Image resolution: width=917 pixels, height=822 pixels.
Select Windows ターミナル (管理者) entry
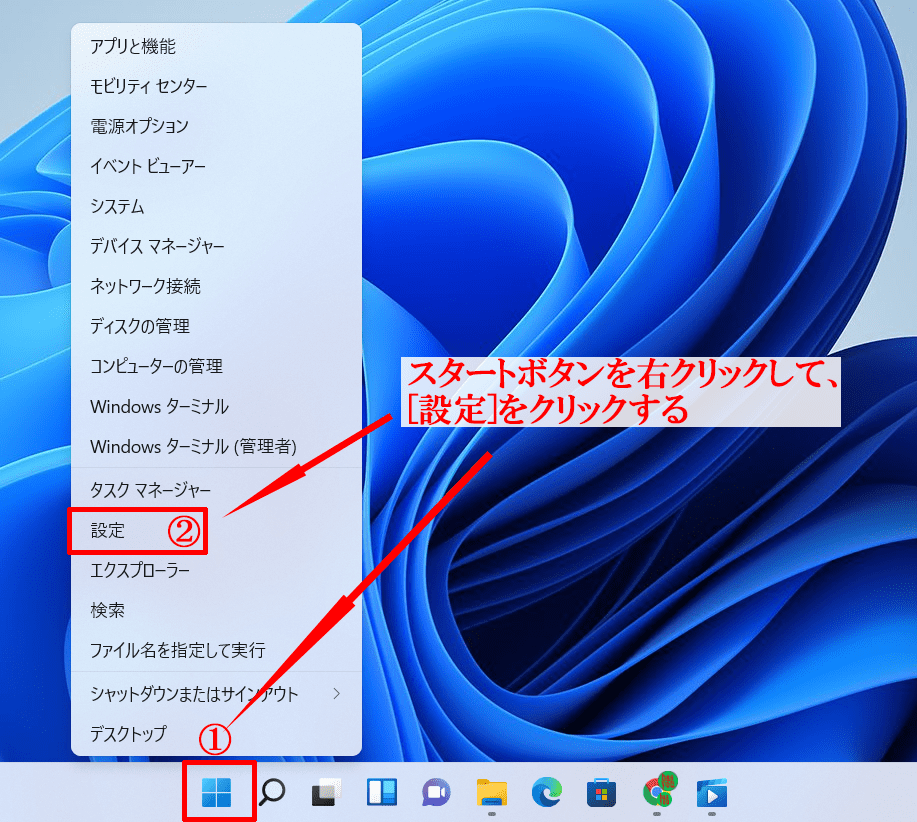pyautogui.click(x=193, y=446)
